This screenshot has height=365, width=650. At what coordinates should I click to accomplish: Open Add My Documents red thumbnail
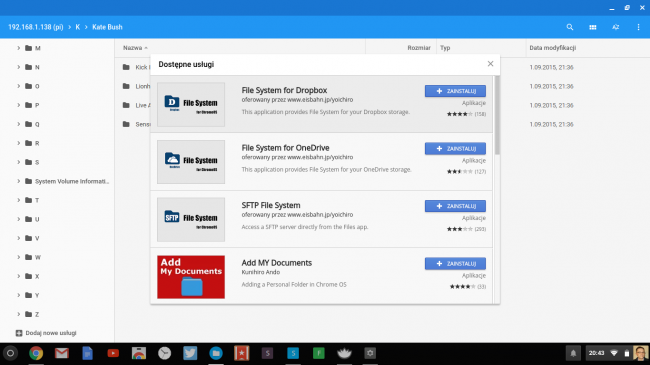pos(191,277)
